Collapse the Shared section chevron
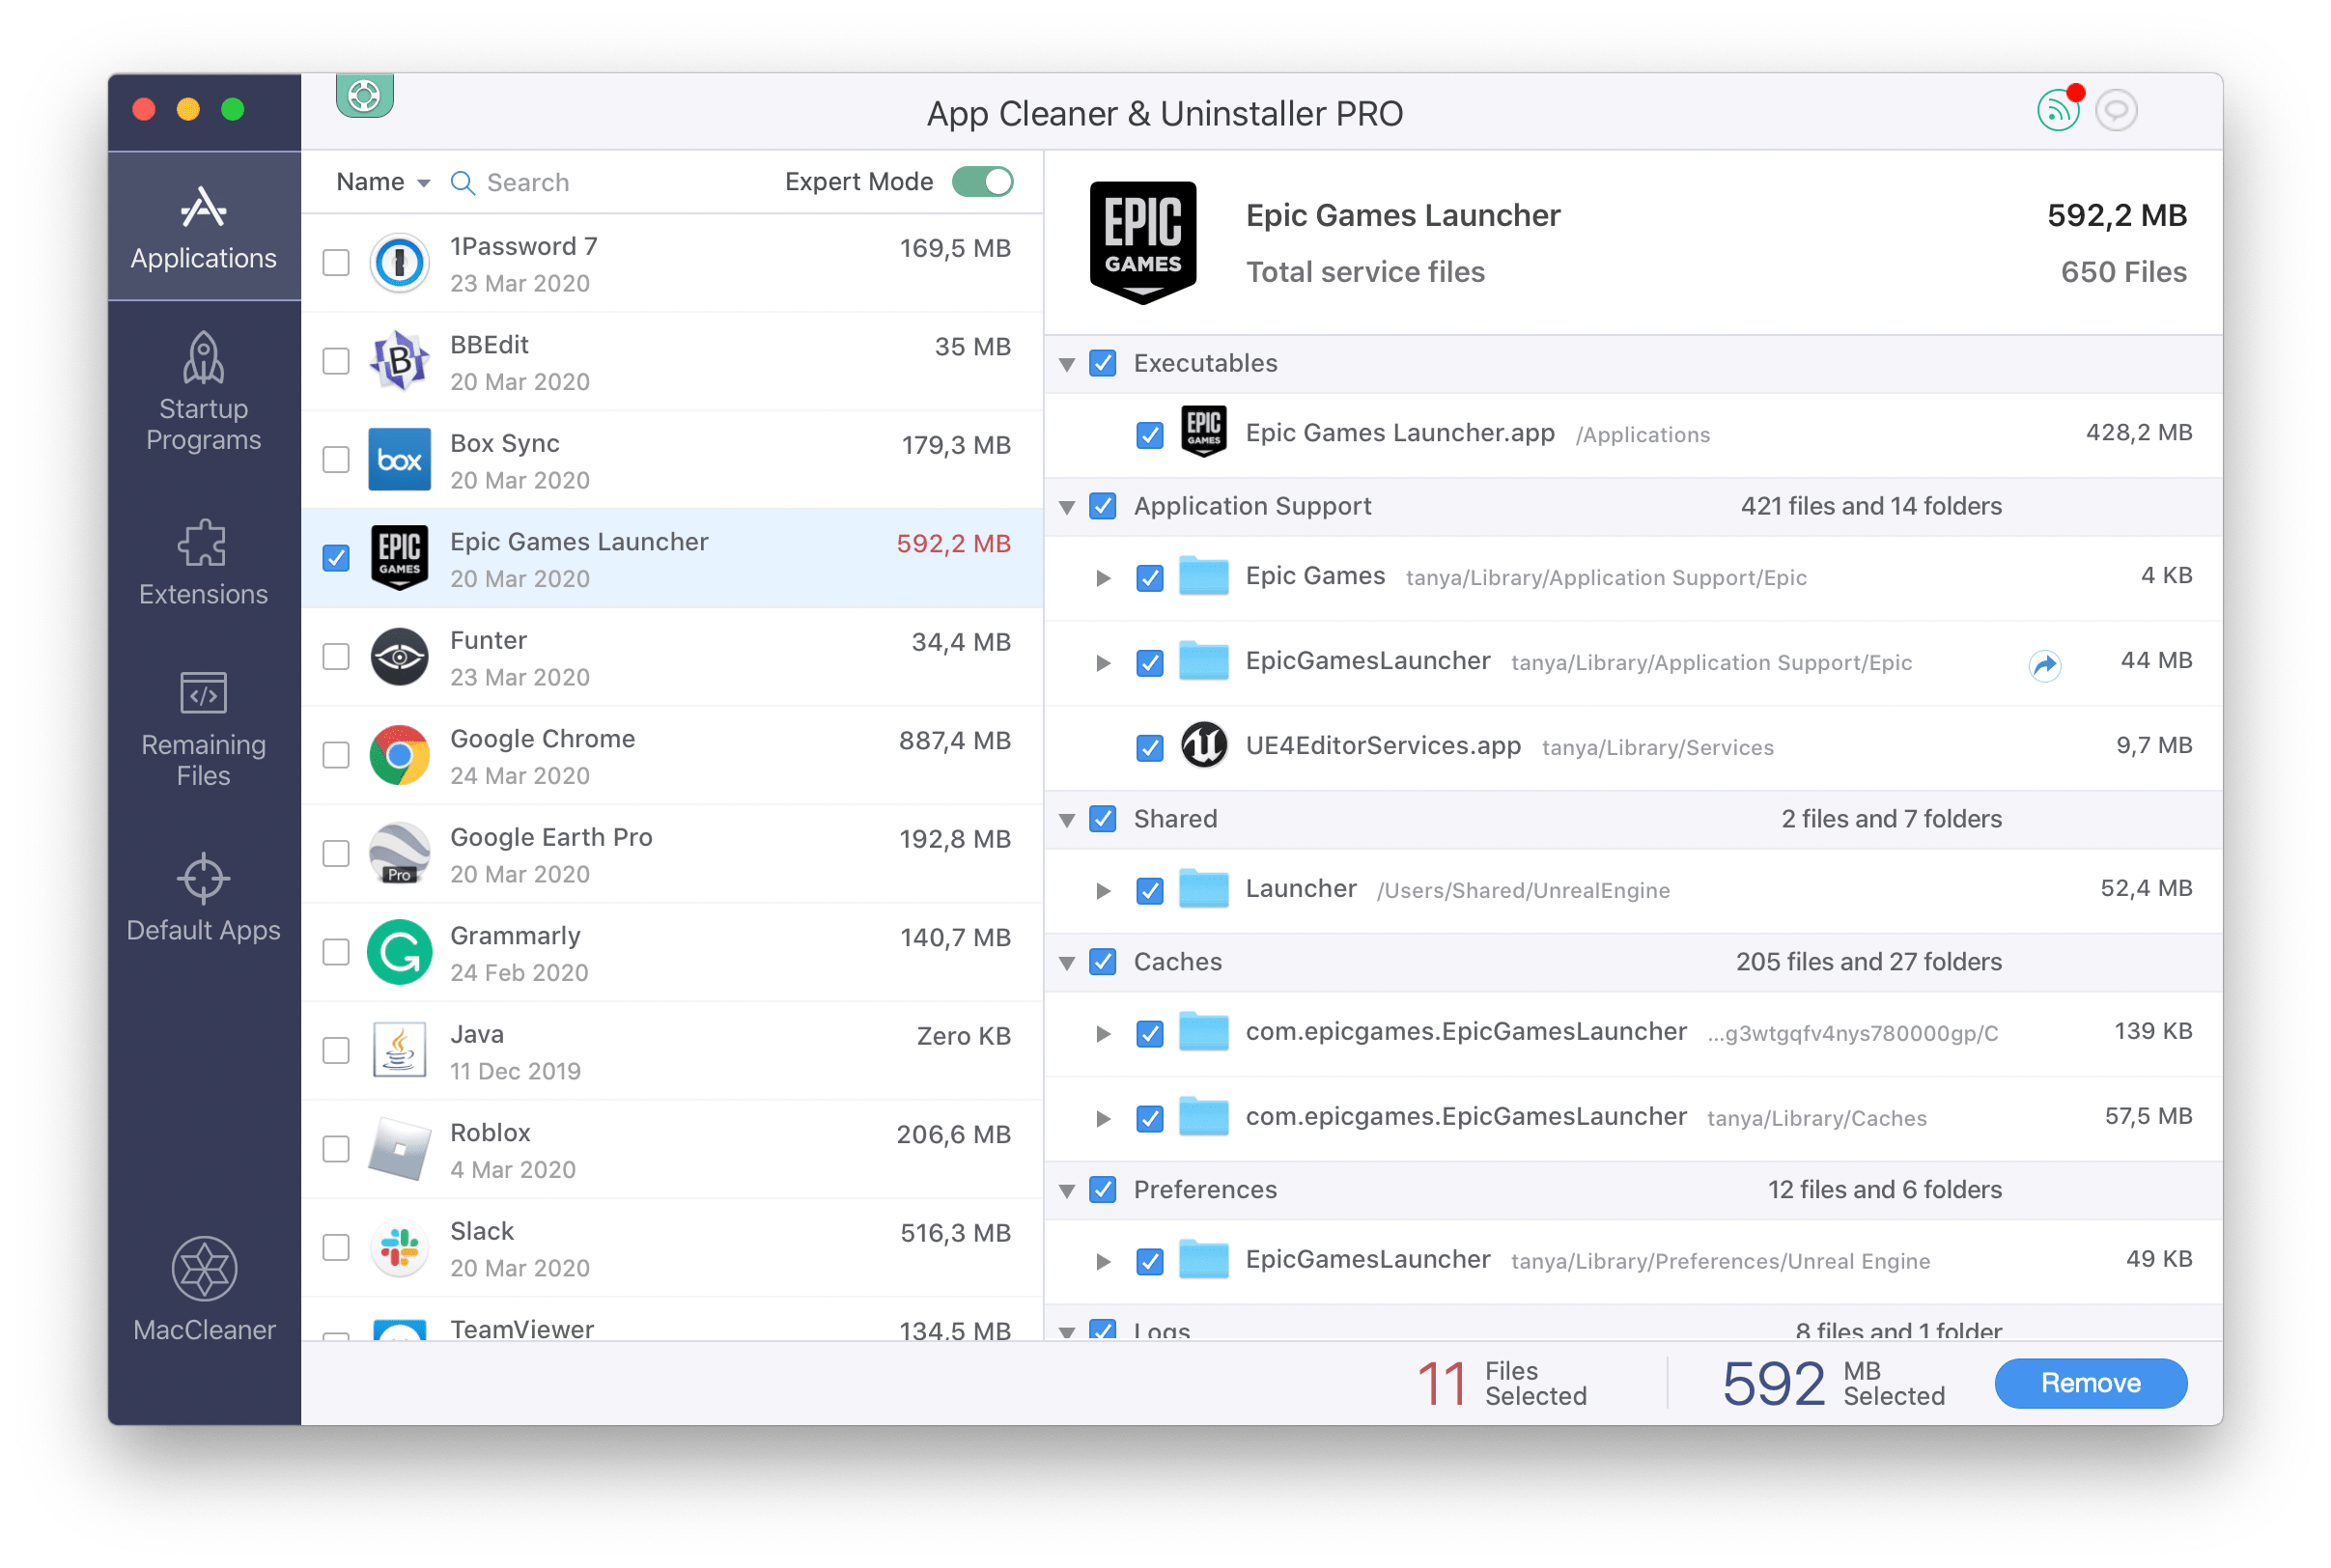Viewport: 2331px width, 1568px height. coord(1080,817)
